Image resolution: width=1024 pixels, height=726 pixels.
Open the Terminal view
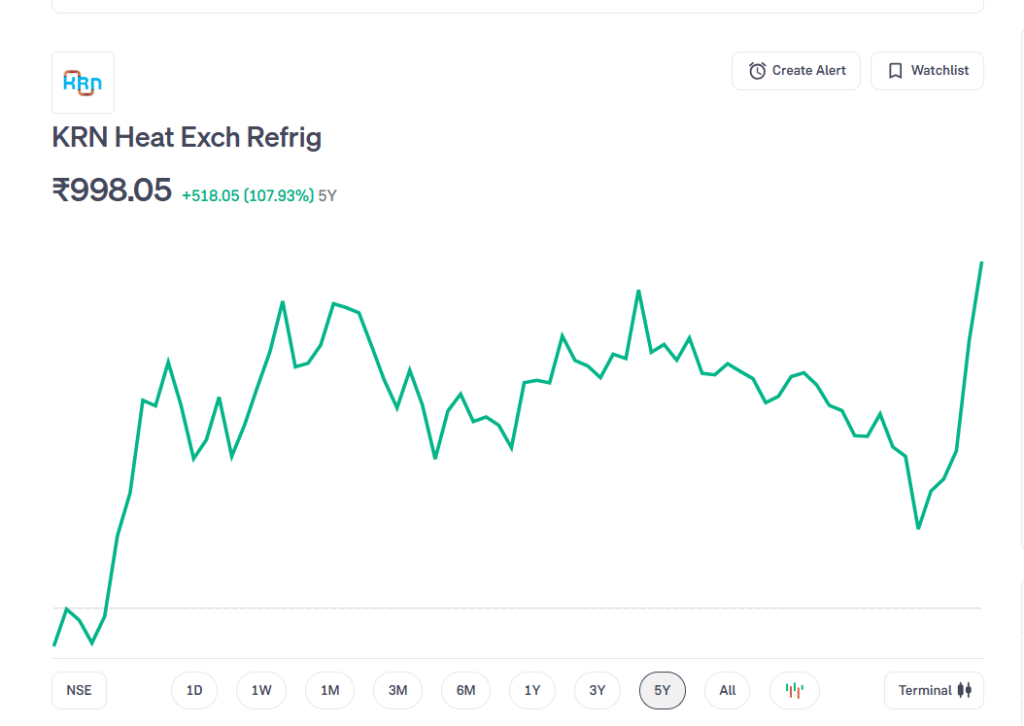[925, 690]
